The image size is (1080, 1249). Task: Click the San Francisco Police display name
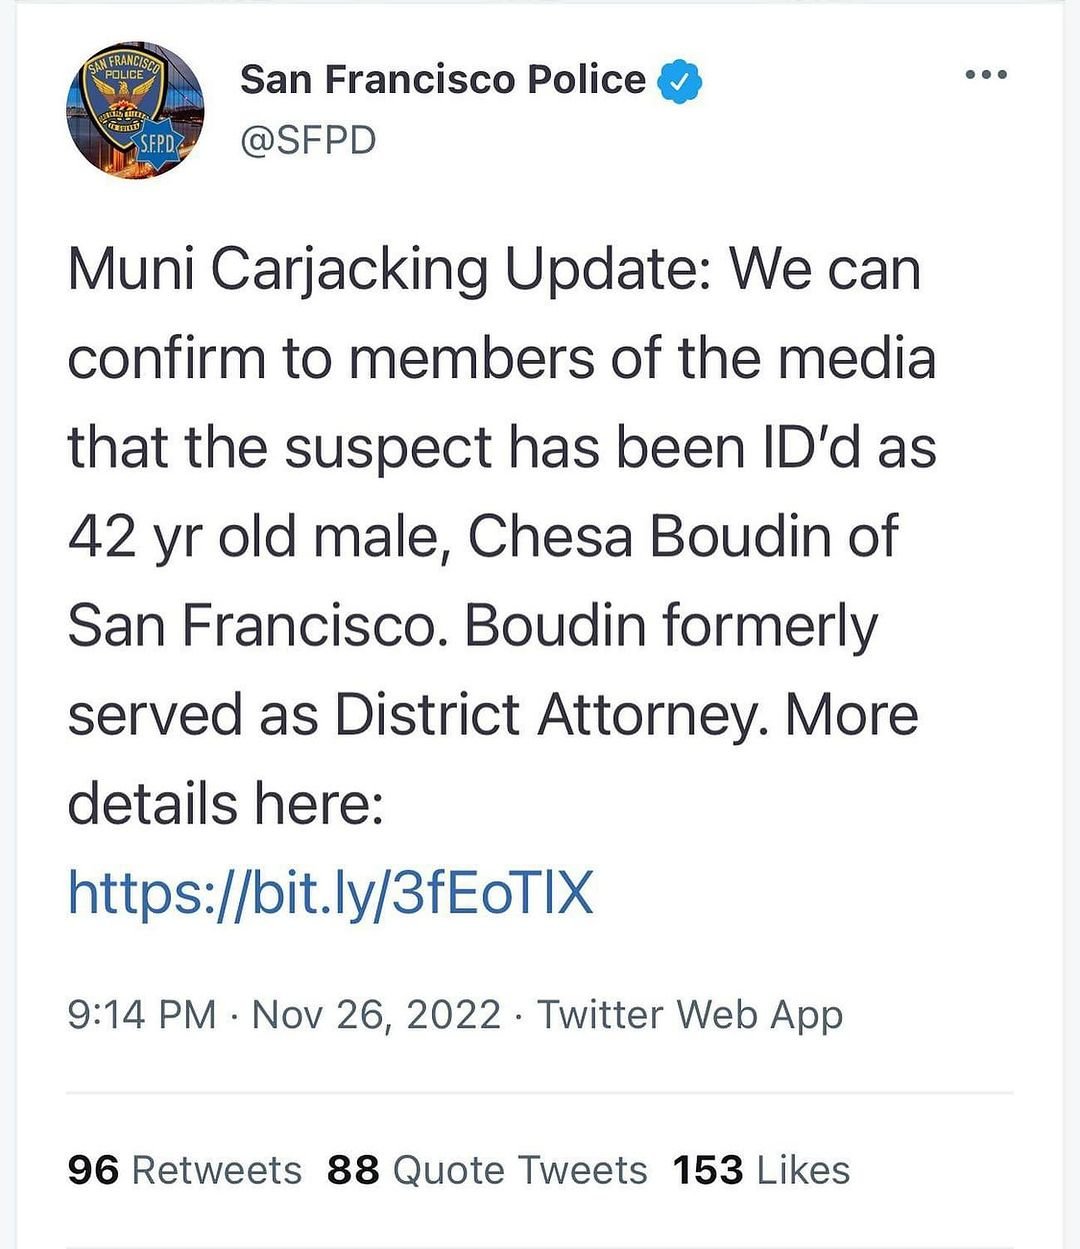click(x=443, y=80)
